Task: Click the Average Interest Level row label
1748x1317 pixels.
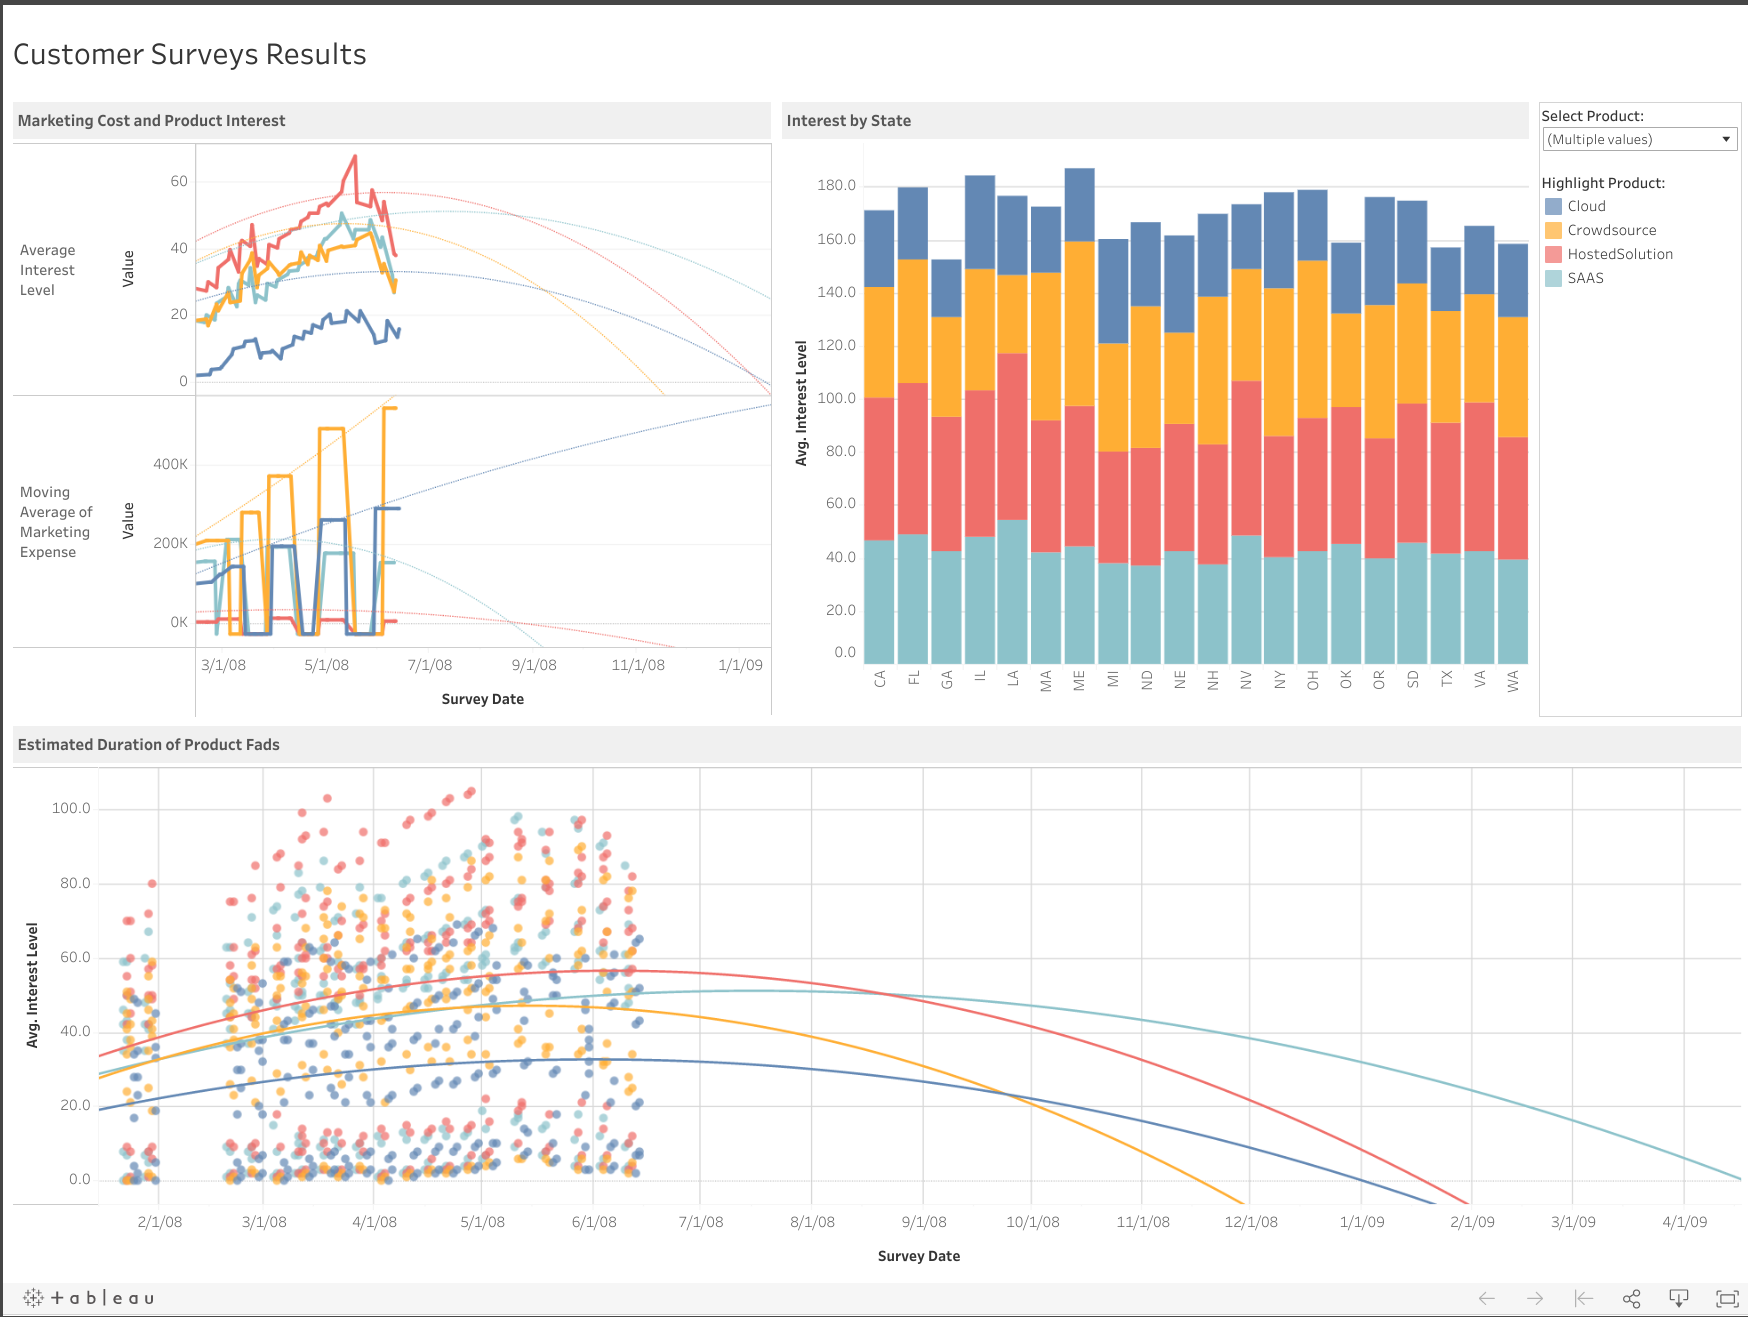Action: coord(47,270)
